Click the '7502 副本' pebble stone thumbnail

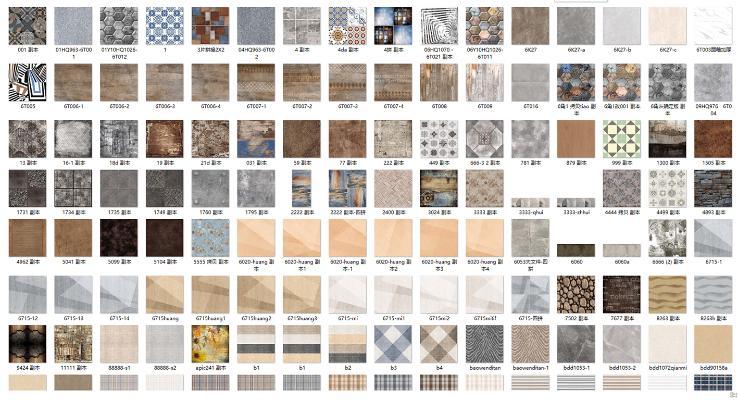coord(576,295)
